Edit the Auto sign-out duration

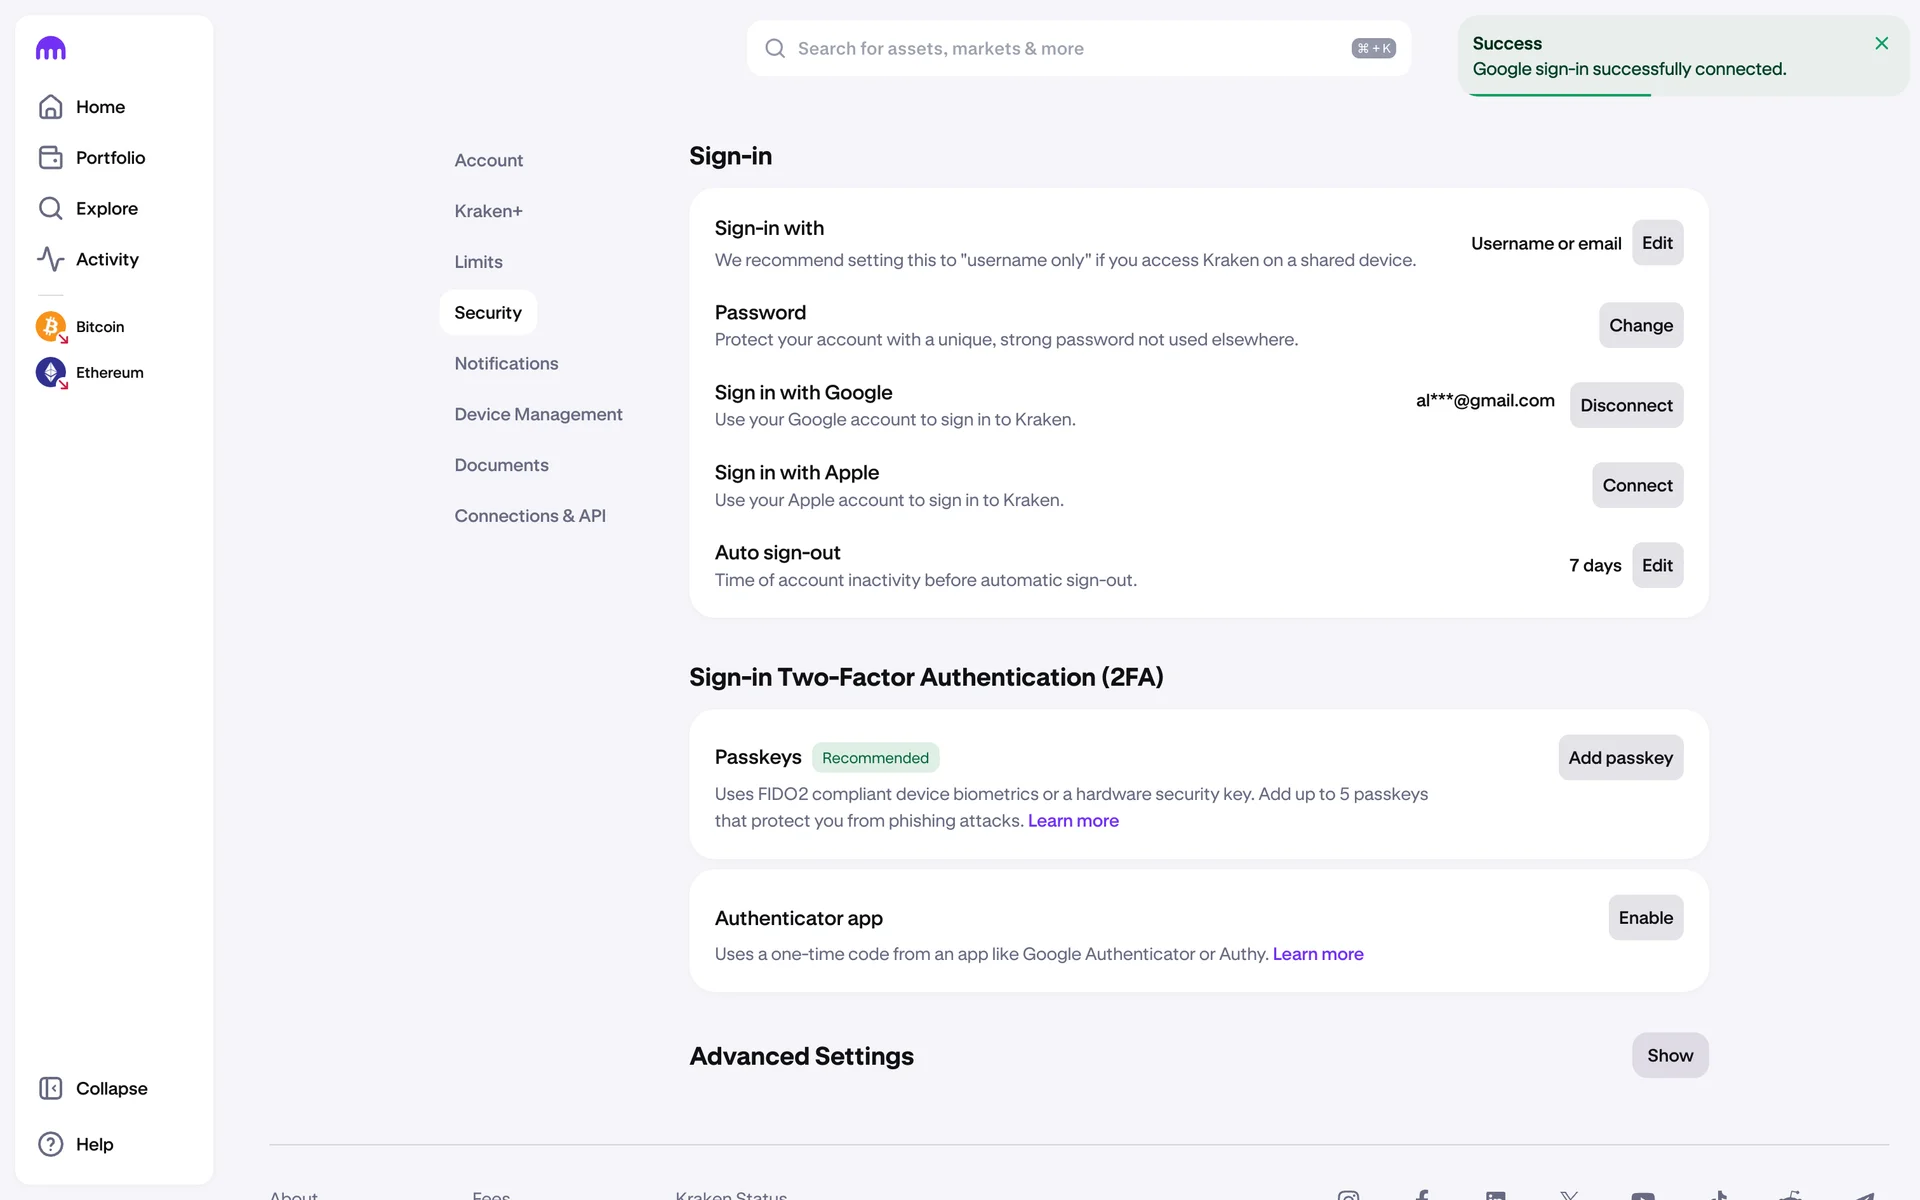coord(1656,565)
